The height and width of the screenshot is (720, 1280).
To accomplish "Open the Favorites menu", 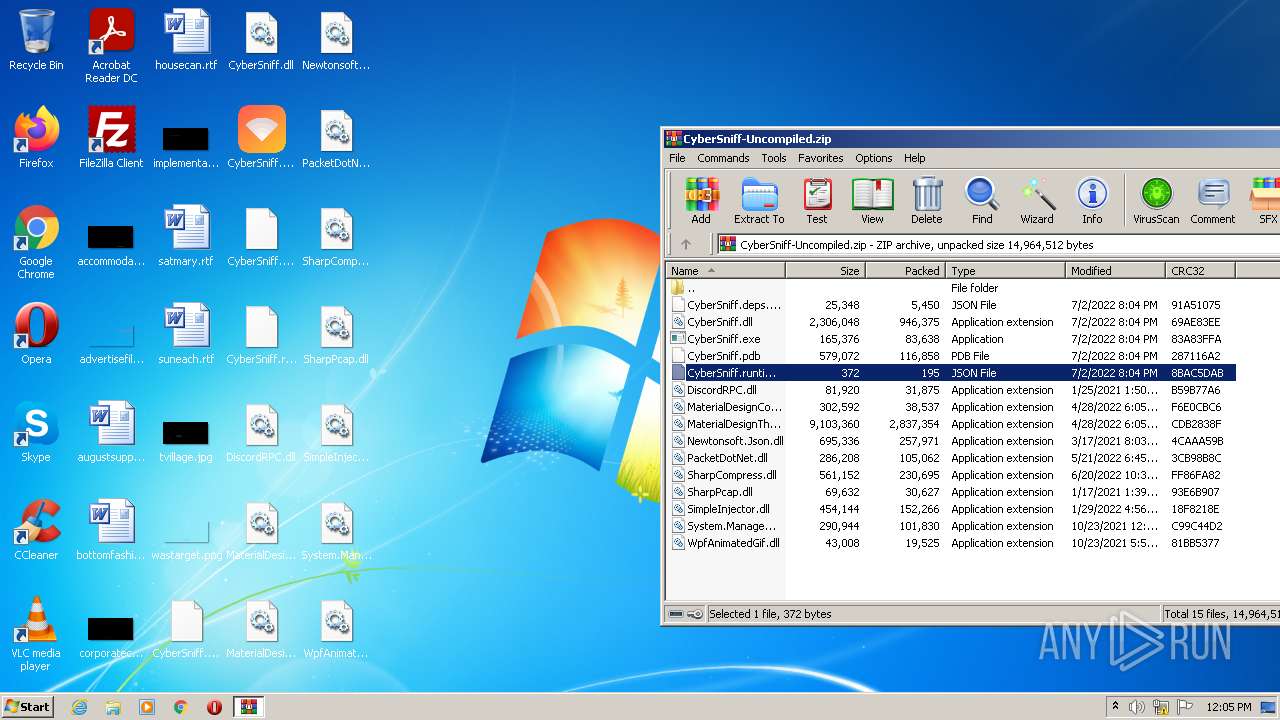I will pos(820,158).
